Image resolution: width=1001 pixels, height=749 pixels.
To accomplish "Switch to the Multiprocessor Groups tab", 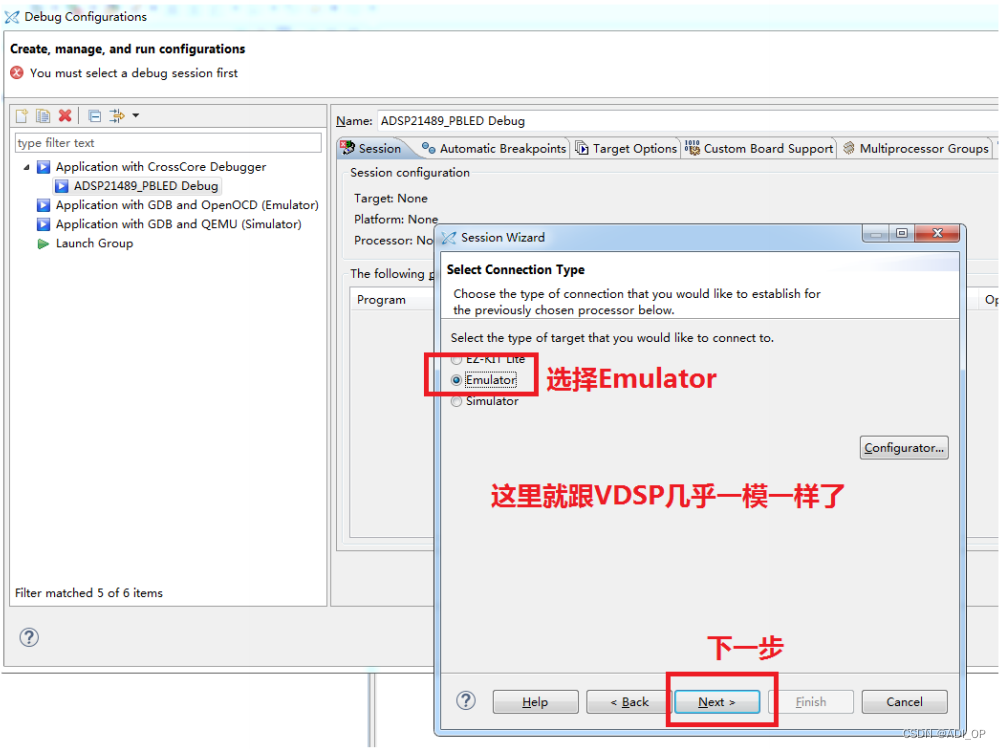I will tap(915, 148).
